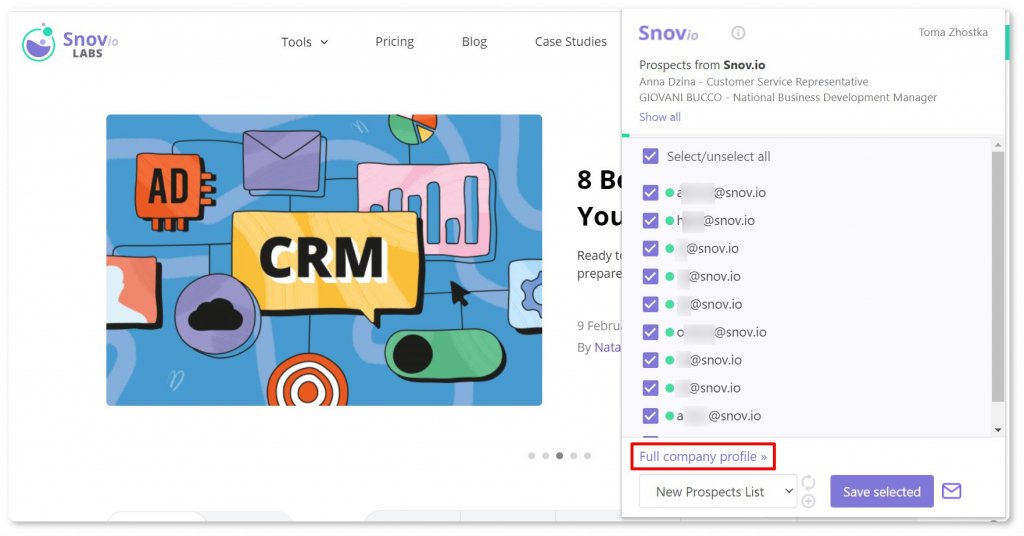The width and height of the screenshot is (1024, 536).
Task: Uncheck the first email starting with 'a'
Action: pyautogui.click(x=650, y=193)
